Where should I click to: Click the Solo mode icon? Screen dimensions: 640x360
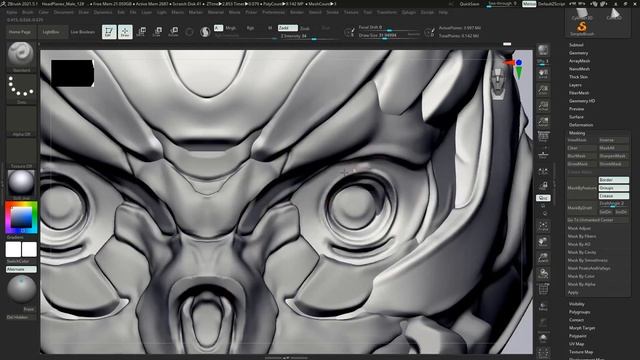[543, 338]
